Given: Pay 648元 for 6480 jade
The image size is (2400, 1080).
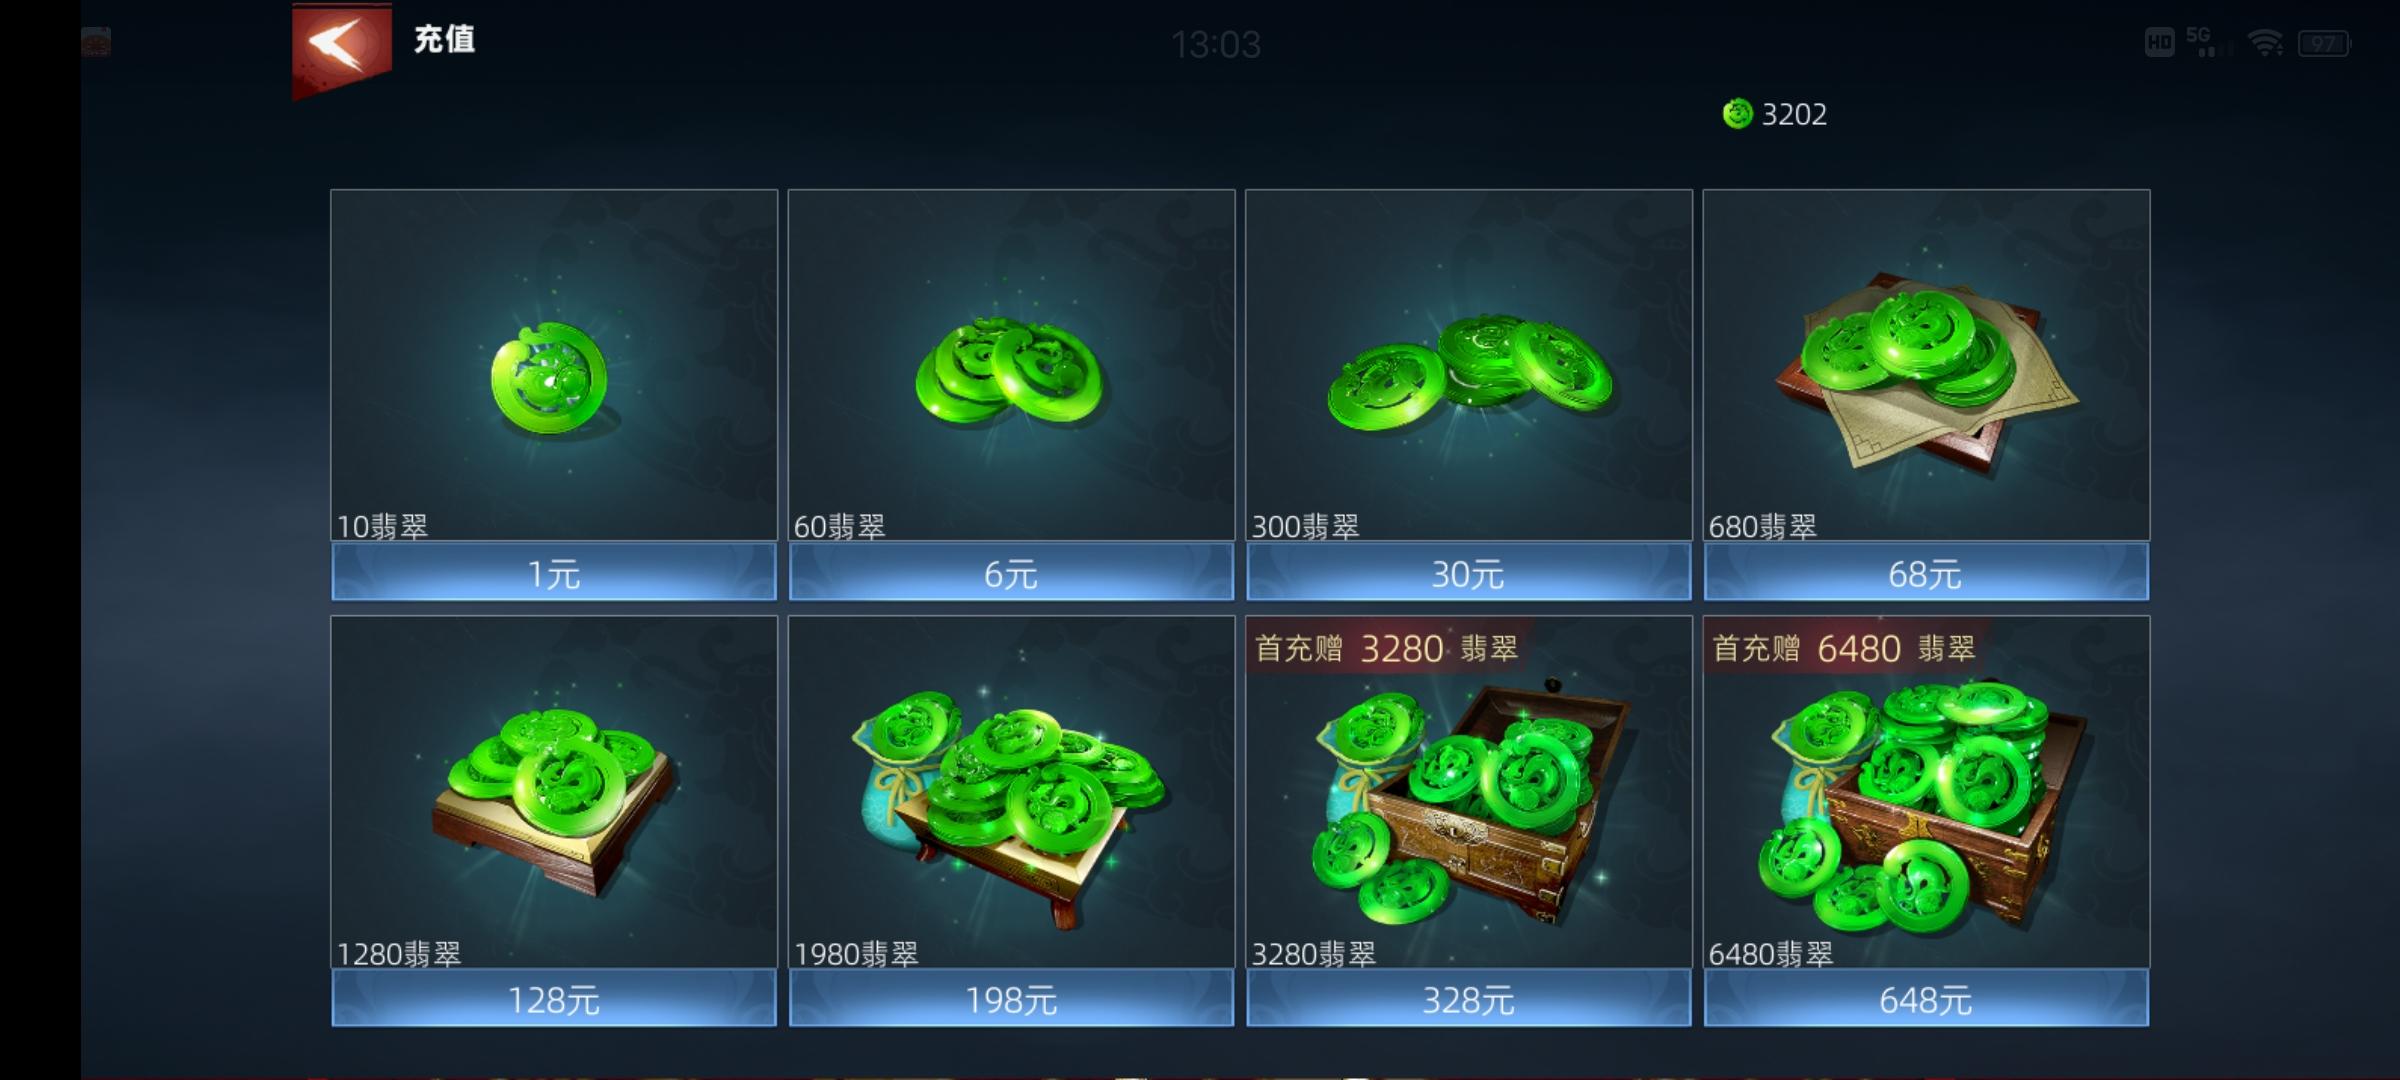Looking at the screenshot, I should [1926, 999].
